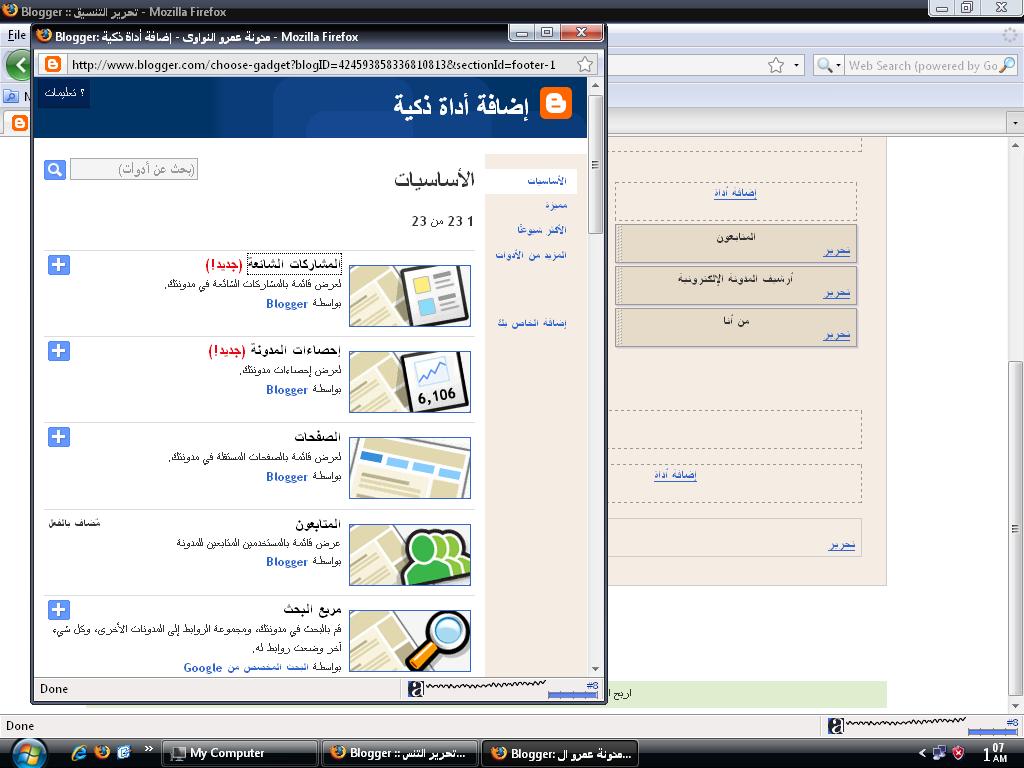Open the tab list dropdown in main window
The height and width of the screenshot is (768, 1024).
point(1015,122)
